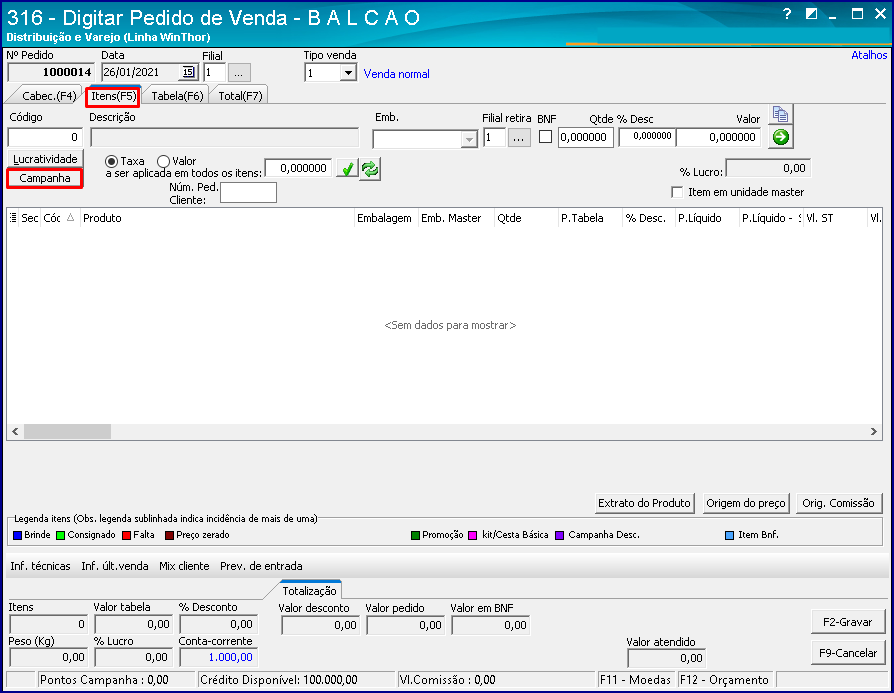894x693 pixels.
Task: Click the P.Líquido column header
Action: [706, 218]
